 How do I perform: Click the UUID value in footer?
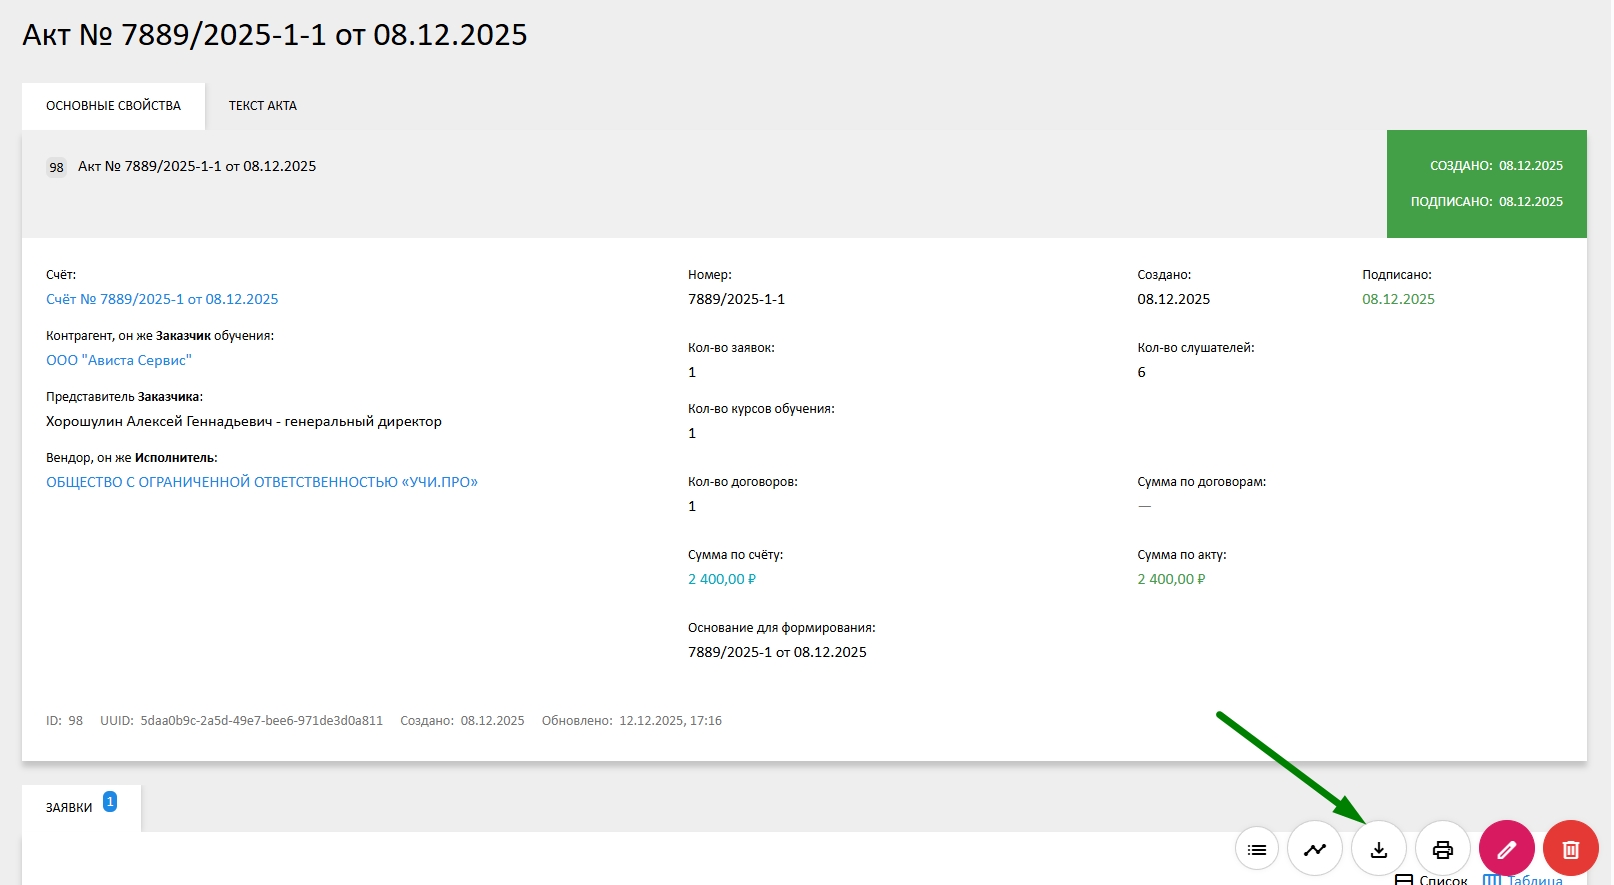click(x=261, y=720)
